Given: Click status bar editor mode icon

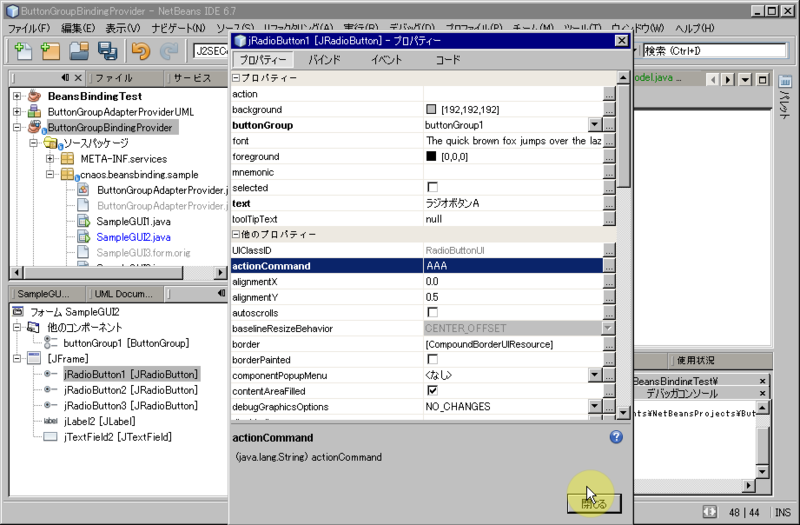Looking at the screenshot, I should point(709,512).
